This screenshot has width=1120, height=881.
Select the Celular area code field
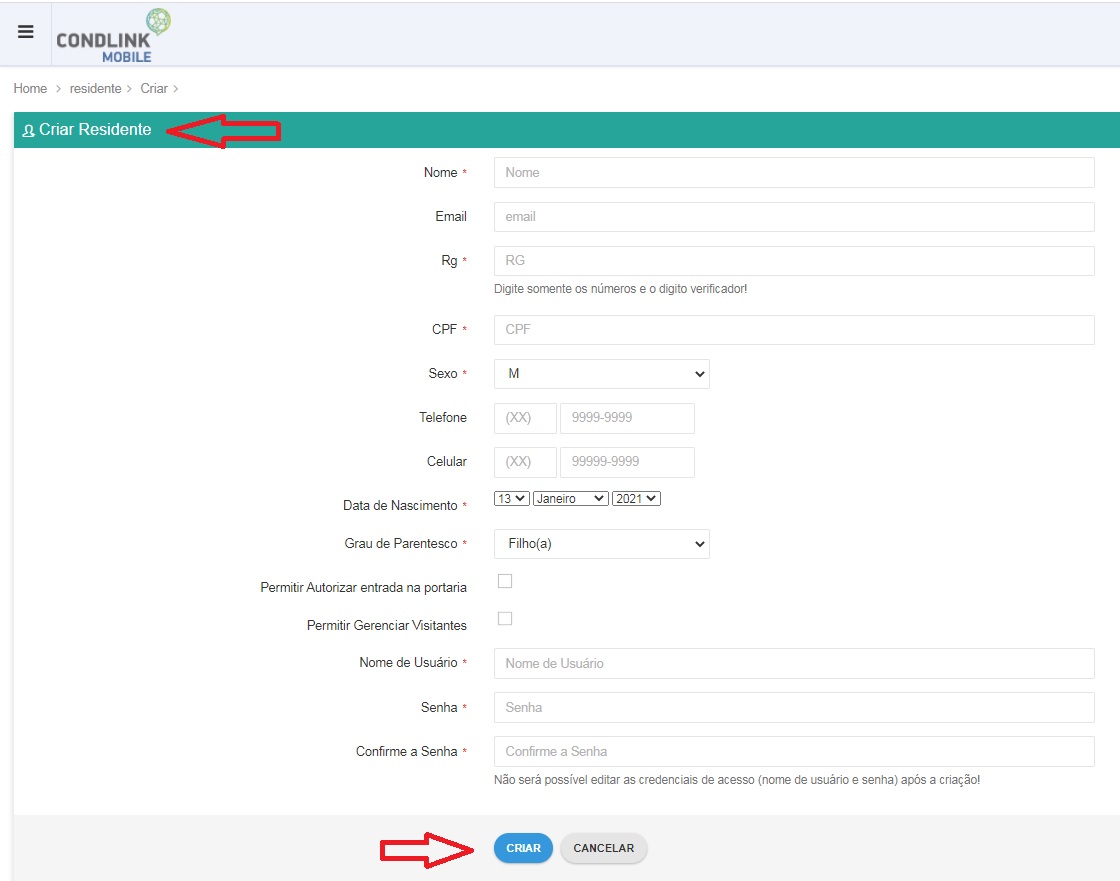525,462
